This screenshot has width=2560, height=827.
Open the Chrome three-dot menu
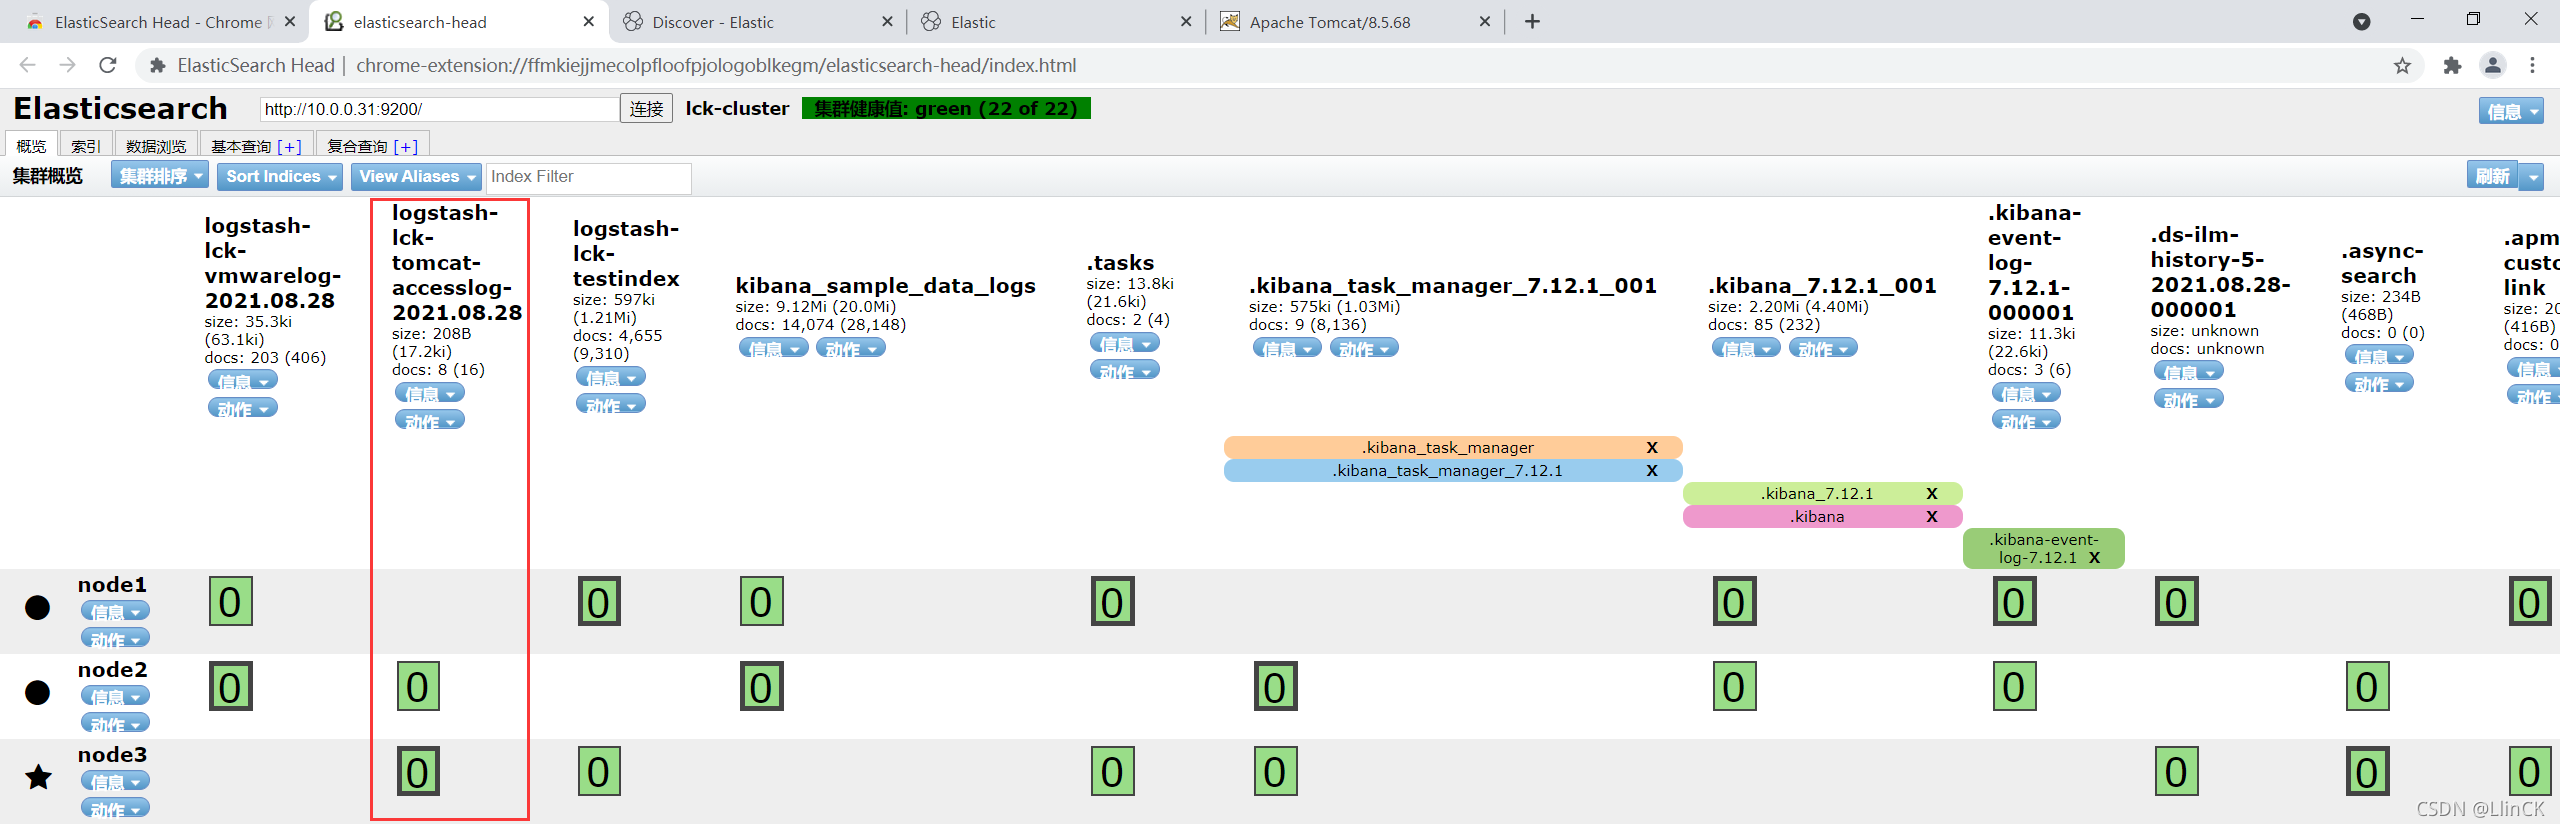coord(2532,66)
